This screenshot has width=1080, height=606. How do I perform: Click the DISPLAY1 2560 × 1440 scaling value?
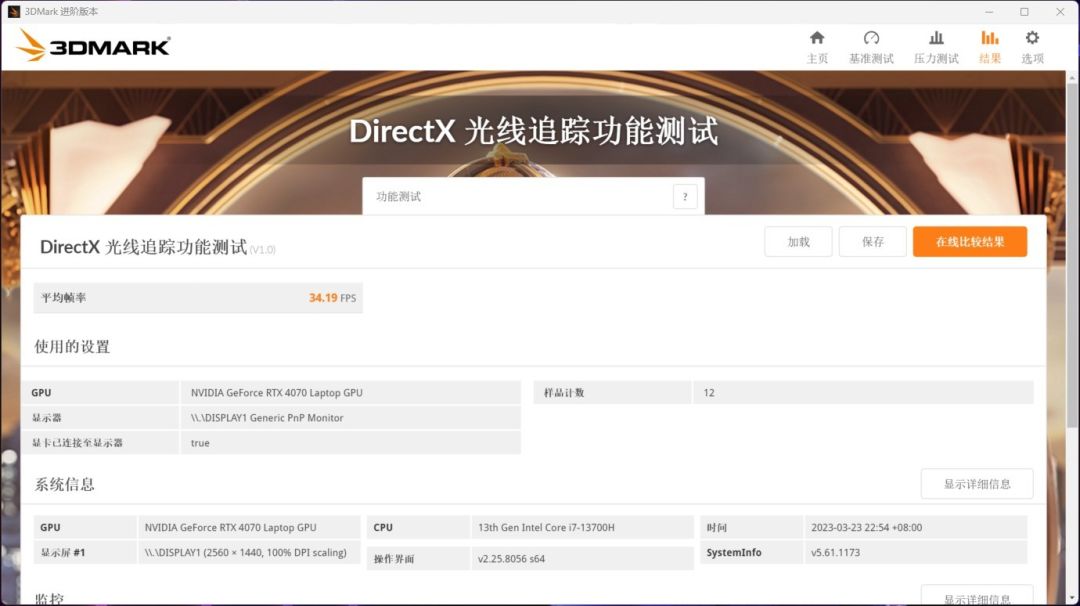pyautogui.click(x=245, y=552)
